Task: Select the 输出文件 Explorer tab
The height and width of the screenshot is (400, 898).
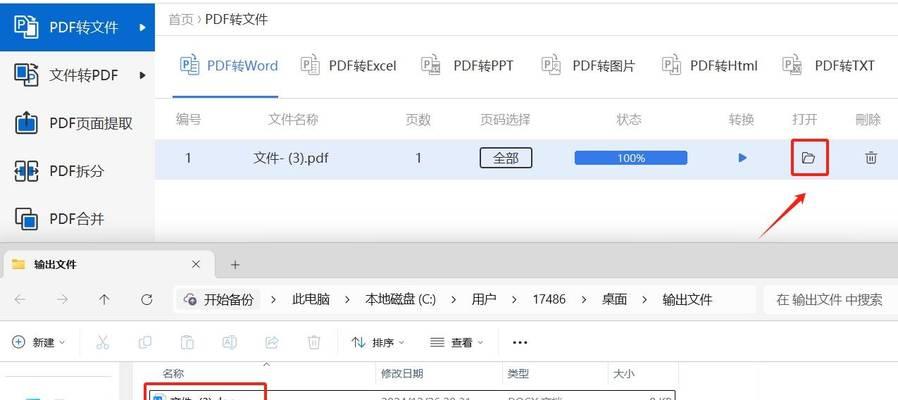Action: pos(109,265)
